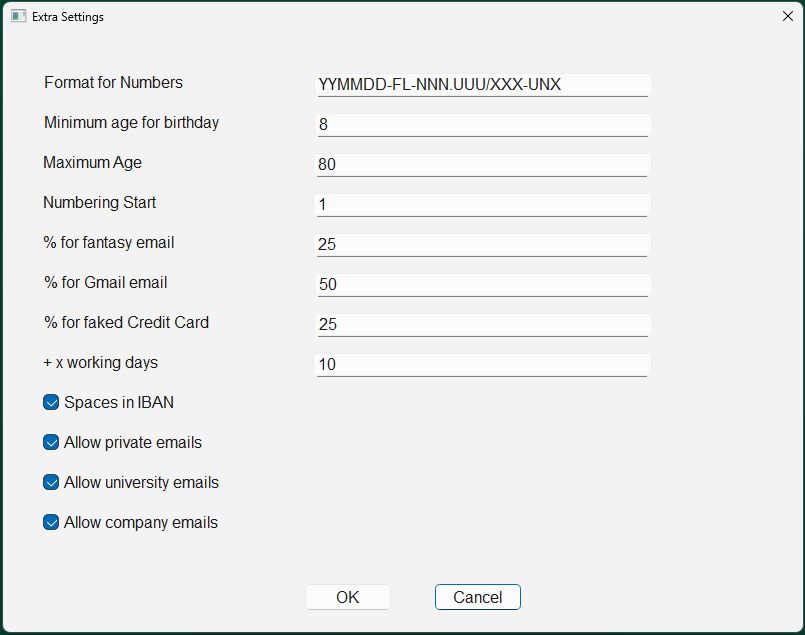Click into the Maximum Age field
The image size is (805, 635).
(483, 165)
